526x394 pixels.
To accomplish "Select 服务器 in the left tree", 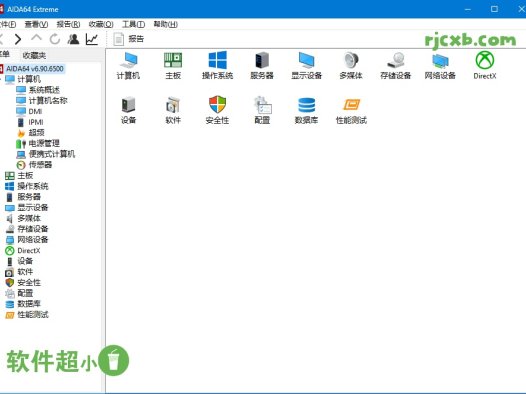I will click(23, 197).
